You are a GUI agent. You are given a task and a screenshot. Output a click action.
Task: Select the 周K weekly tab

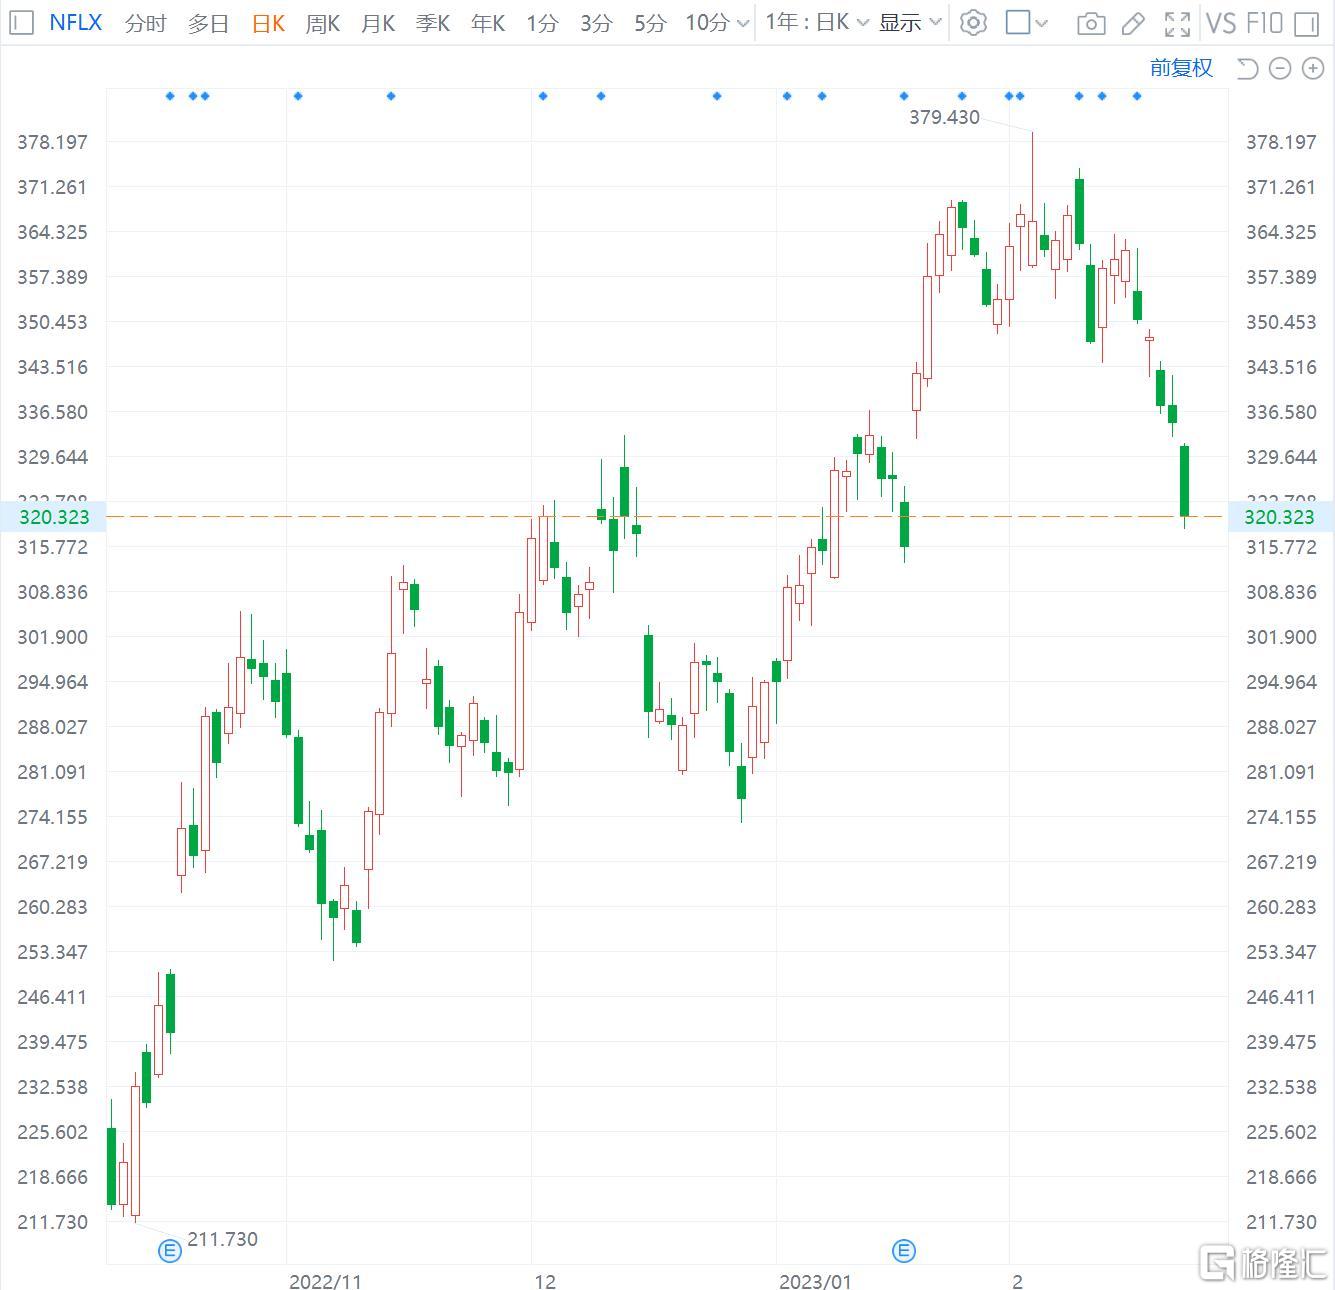pos(323,22)
